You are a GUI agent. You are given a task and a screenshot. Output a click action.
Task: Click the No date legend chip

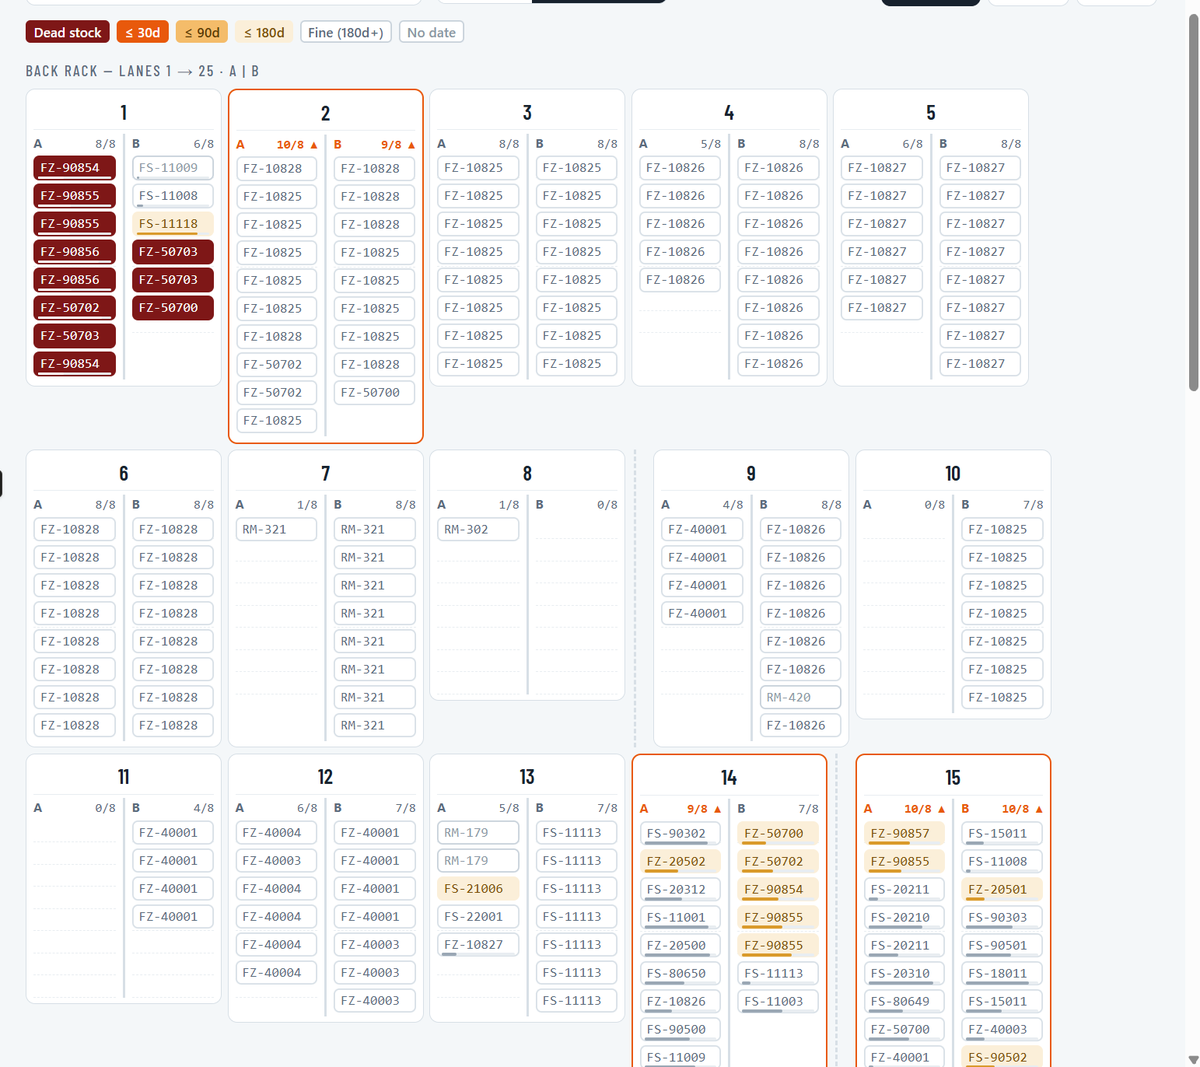(x=431, y=32)
